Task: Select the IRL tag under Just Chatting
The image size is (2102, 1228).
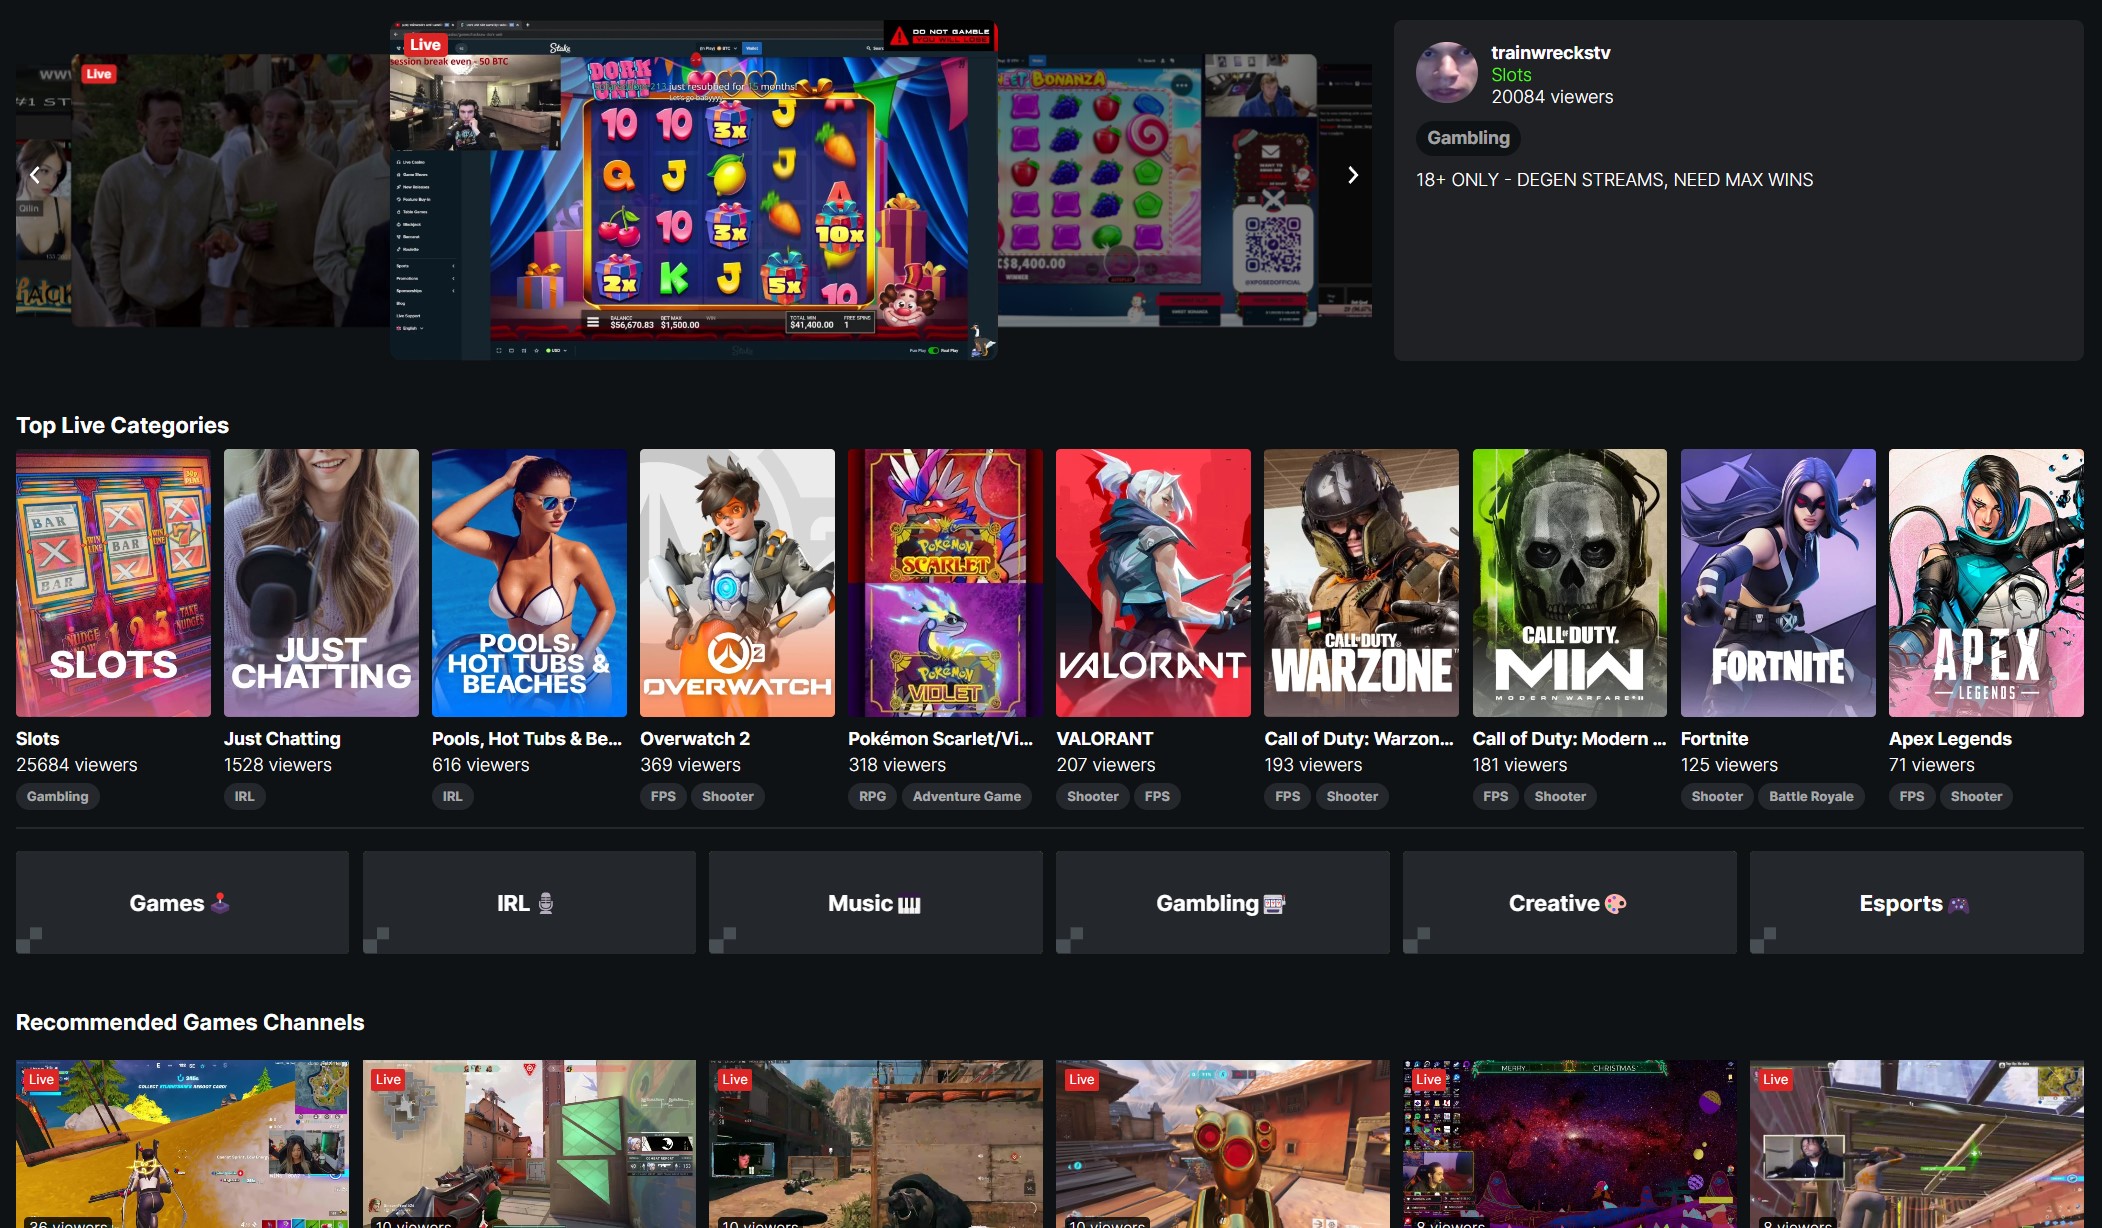Action: pos(244,797)
